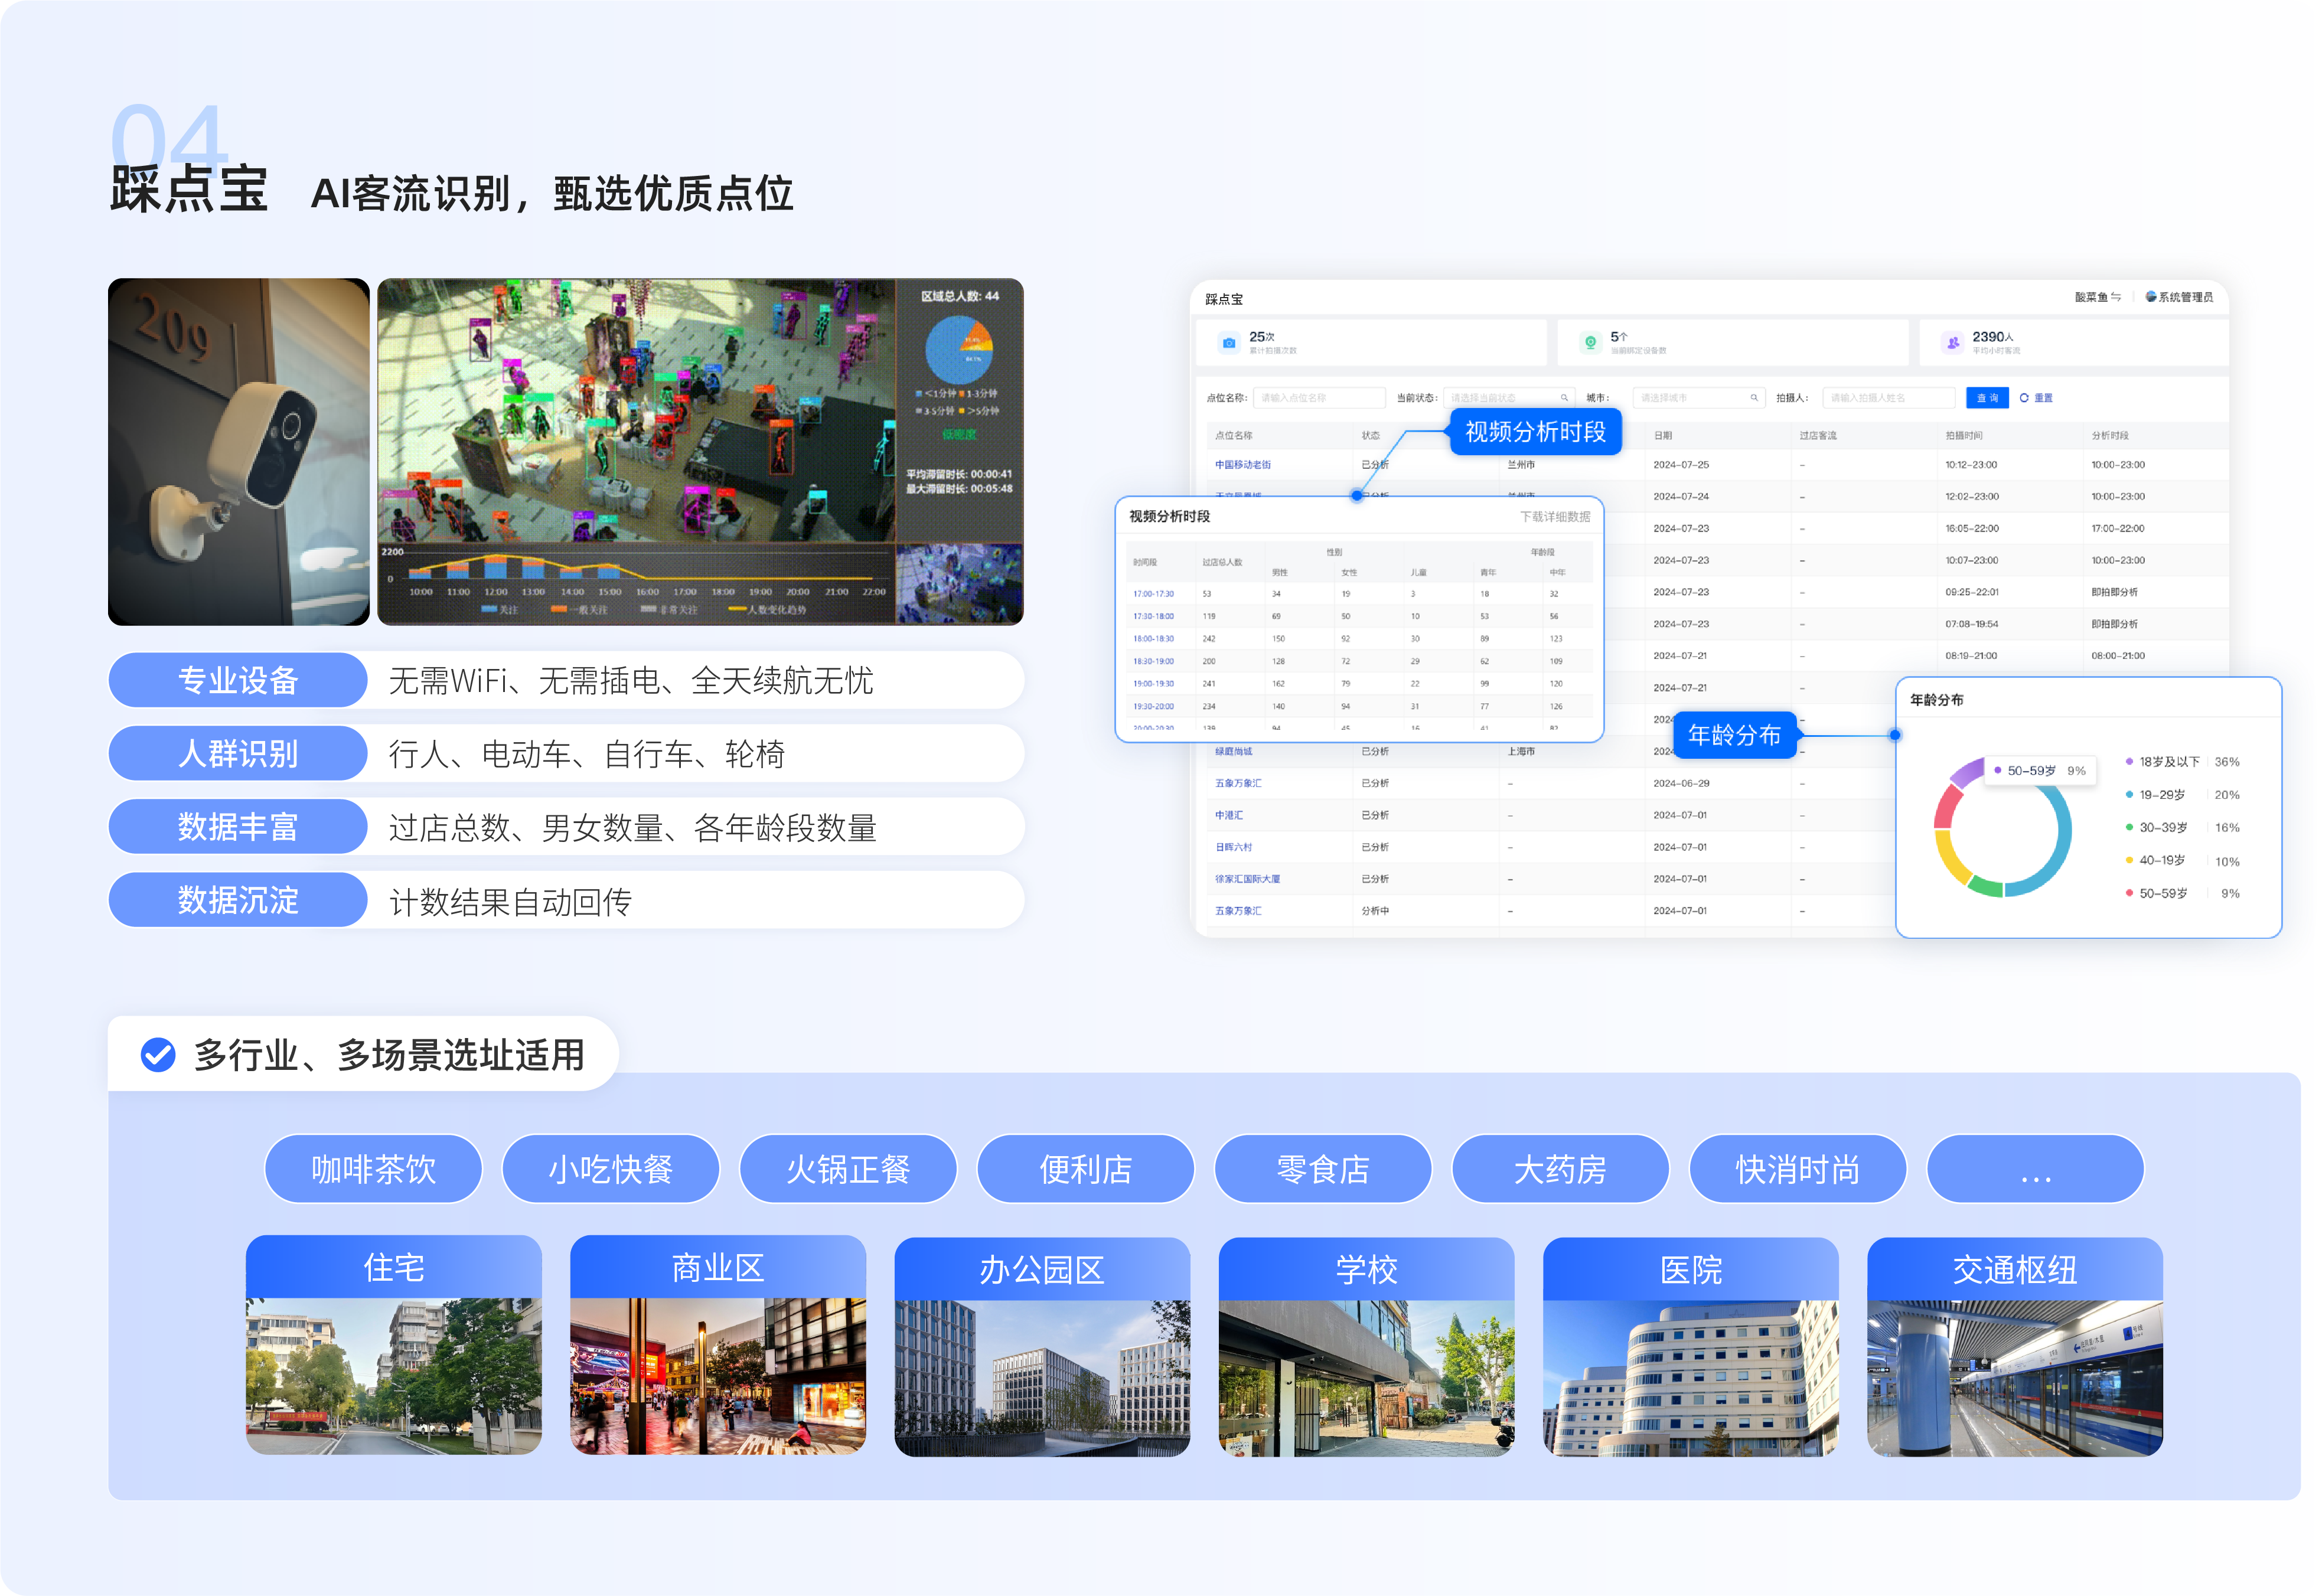Click the 18岁及以下 purple legend dot

click(x=2129, y=762)
